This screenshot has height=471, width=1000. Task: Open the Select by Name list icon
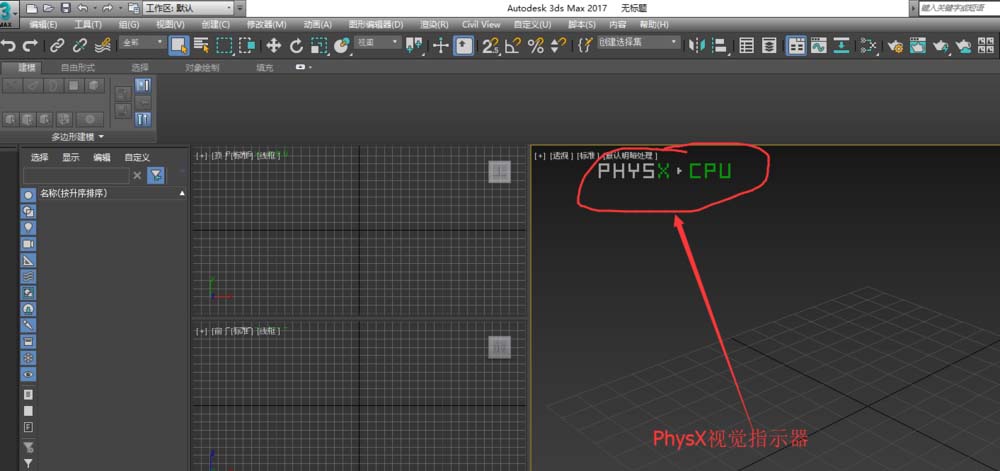(202, 45)
